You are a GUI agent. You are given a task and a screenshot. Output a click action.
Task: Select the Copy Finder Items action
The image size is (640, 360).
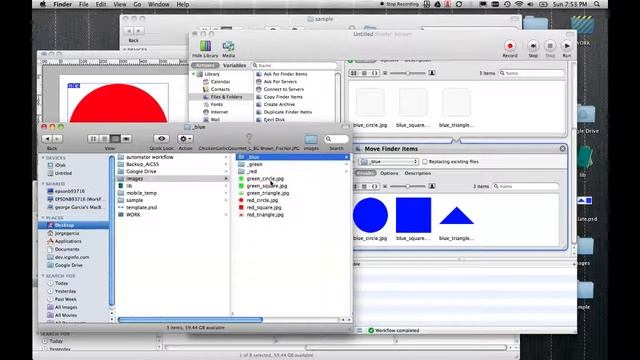click(x=283, y=97)
